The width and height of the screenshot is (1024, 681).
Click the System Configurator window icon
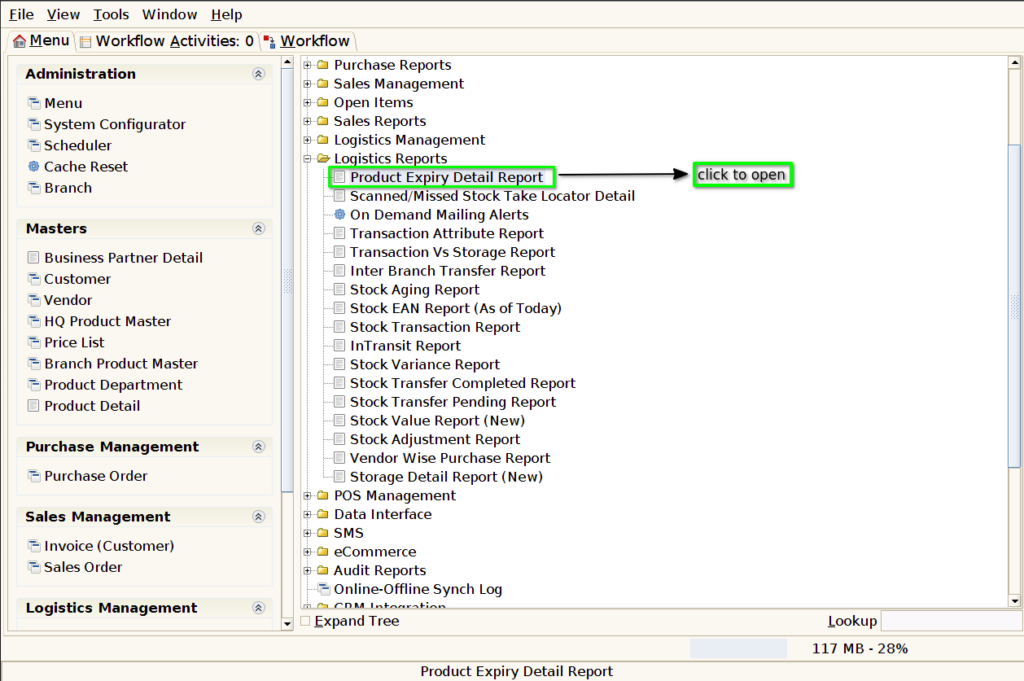click(x=34, y=124)
